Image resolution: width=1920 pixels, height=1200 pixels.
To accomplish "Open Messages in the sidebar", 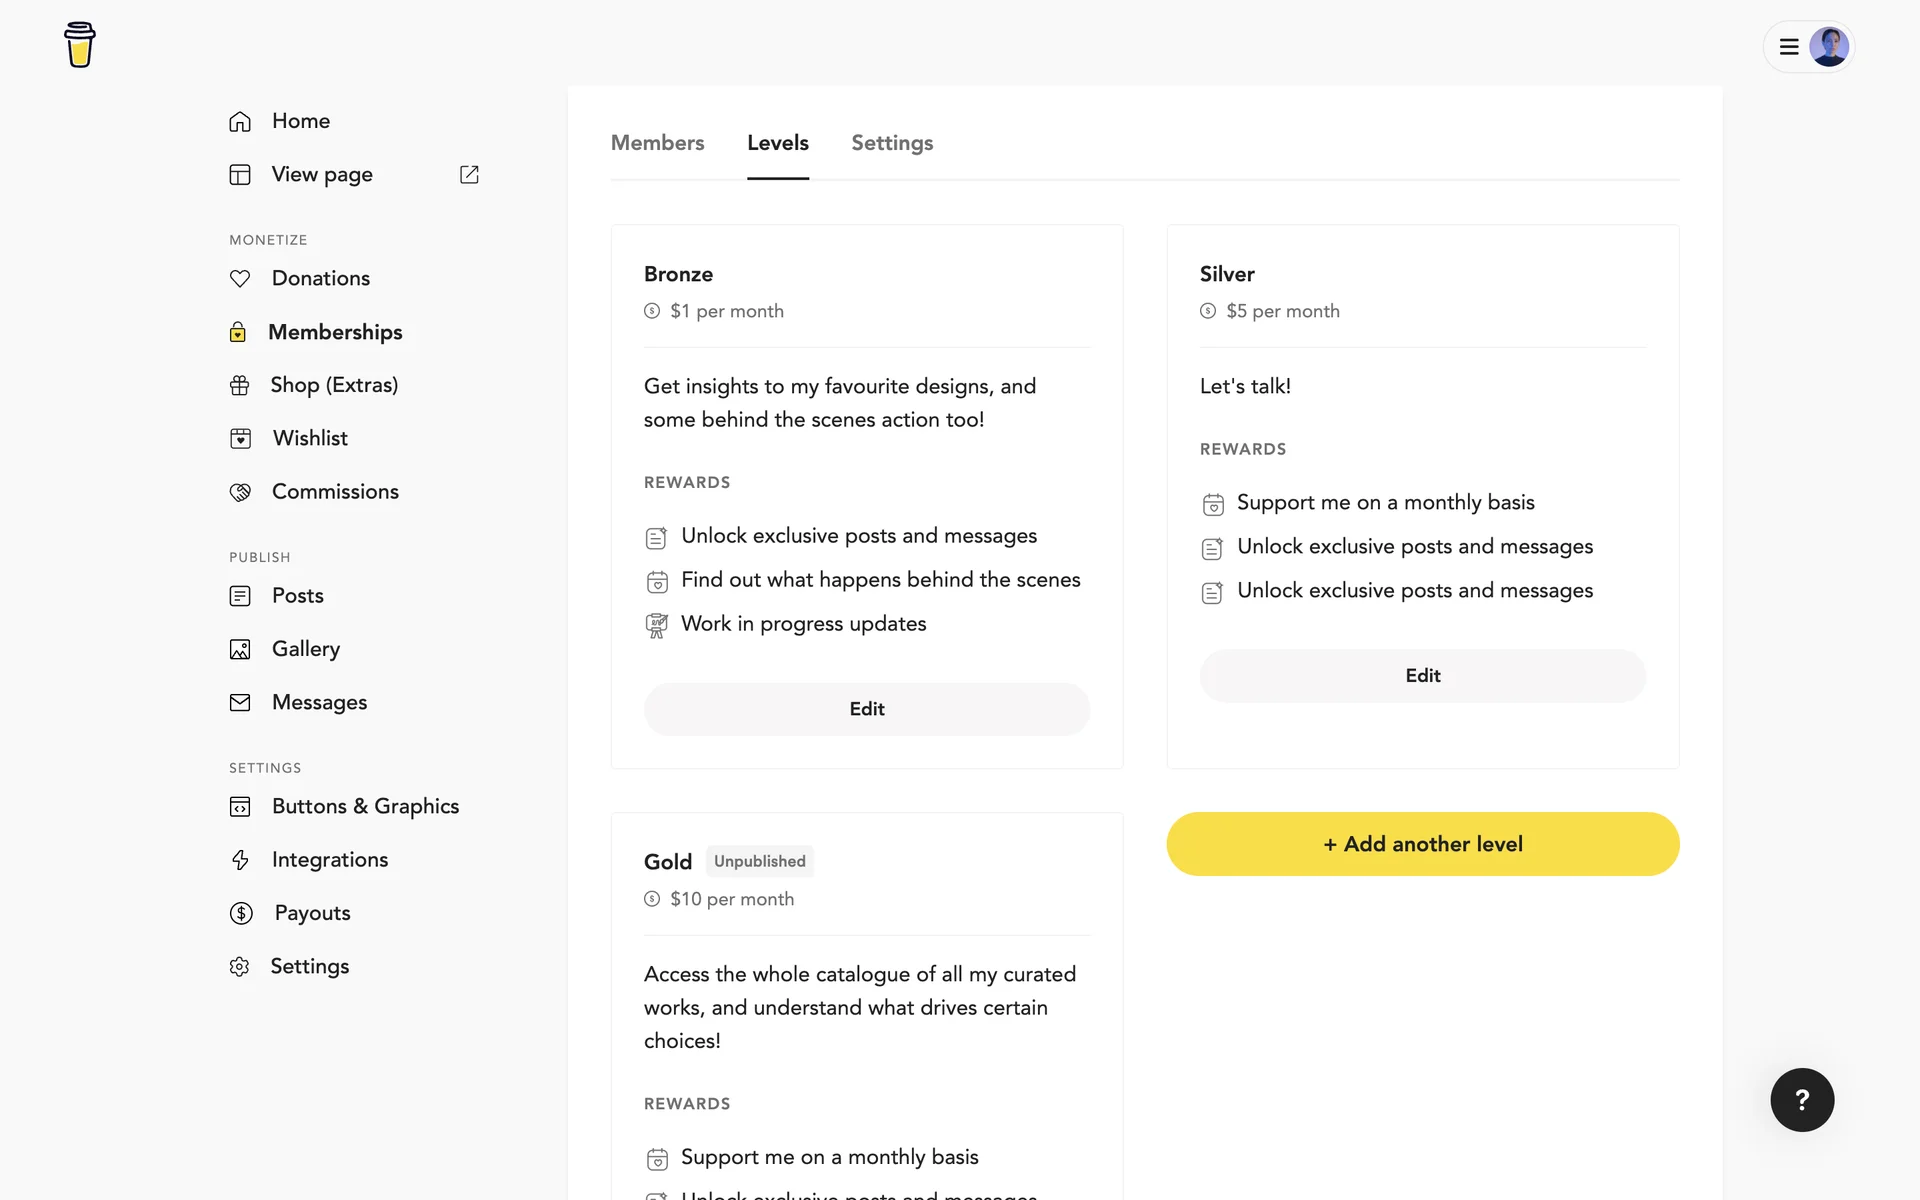I will [x=319, y=702].
